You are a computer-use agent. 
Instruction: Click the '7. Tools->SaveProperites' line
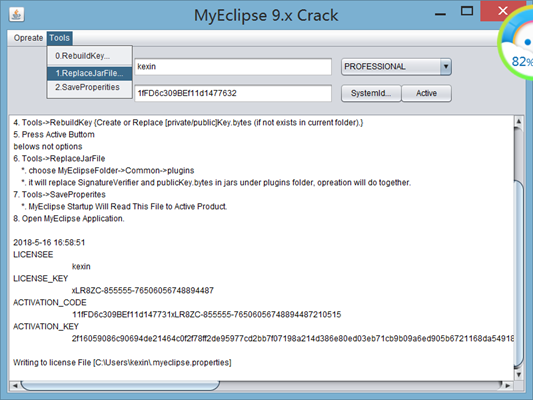click(x=59, y=195)
